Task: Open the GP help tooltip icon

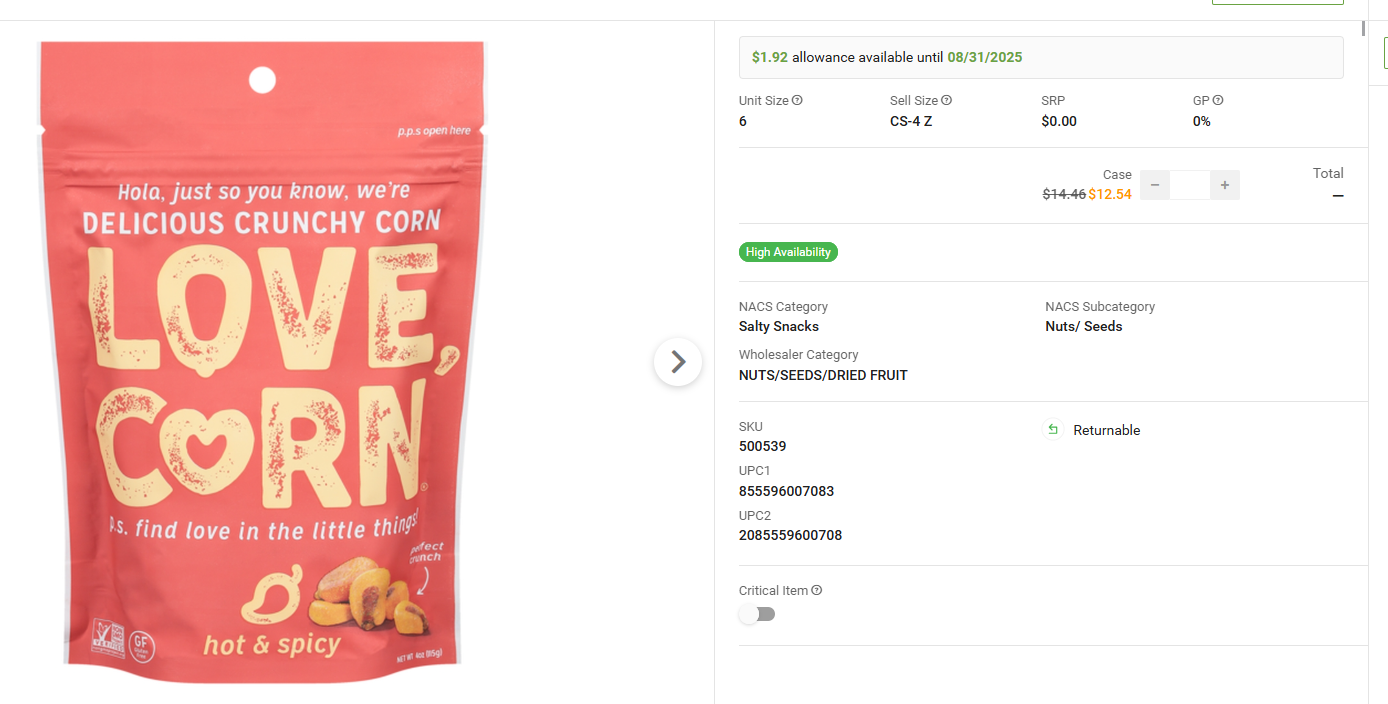Action: [1218, 100]
